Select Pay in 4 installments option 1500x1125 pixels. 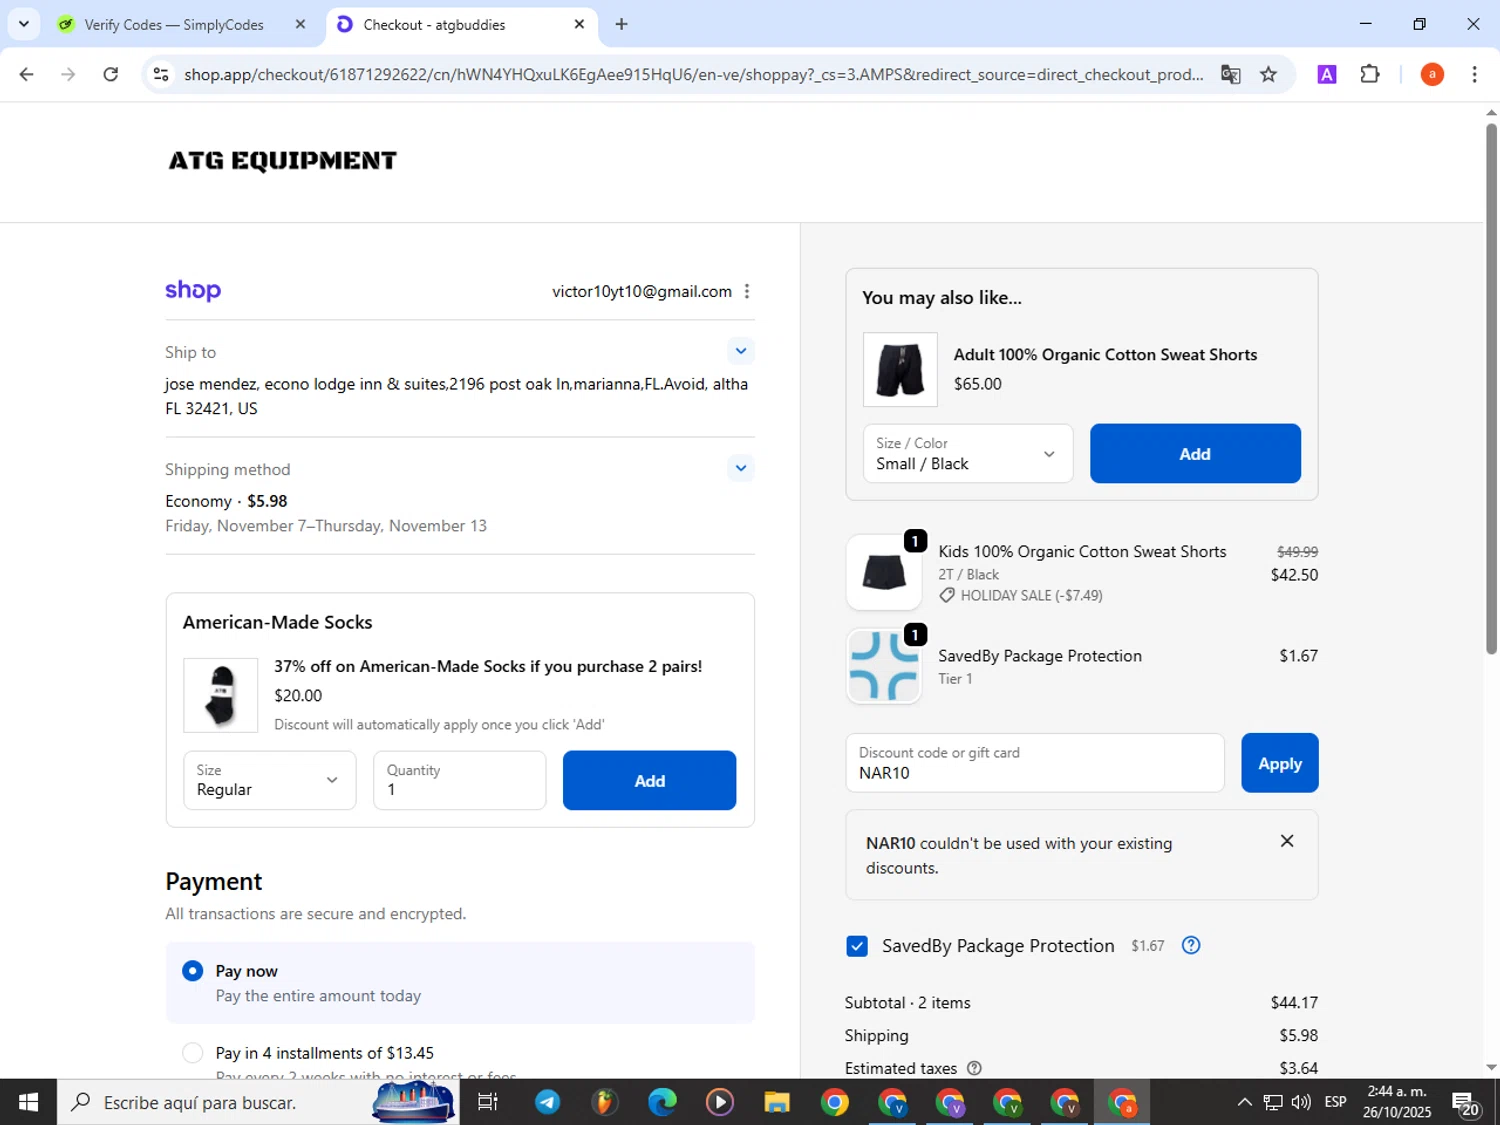193,1053
